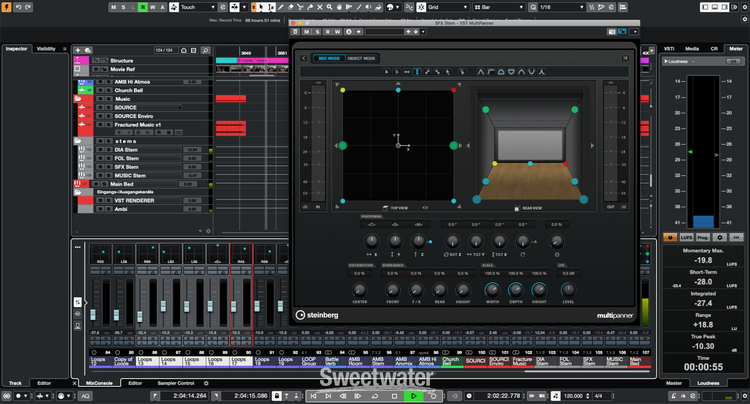Click the Cycle loop transport button
The width and height of the screenshot is (750, 404).
coord(375,396)
